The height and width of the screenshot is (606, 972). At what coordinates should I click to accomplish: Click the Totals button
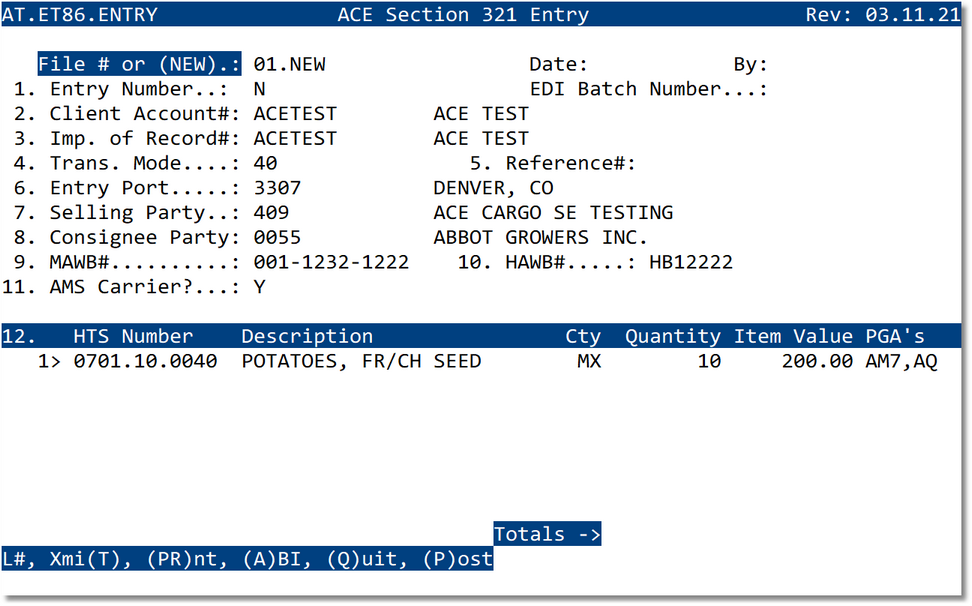[x=546, y=534]
